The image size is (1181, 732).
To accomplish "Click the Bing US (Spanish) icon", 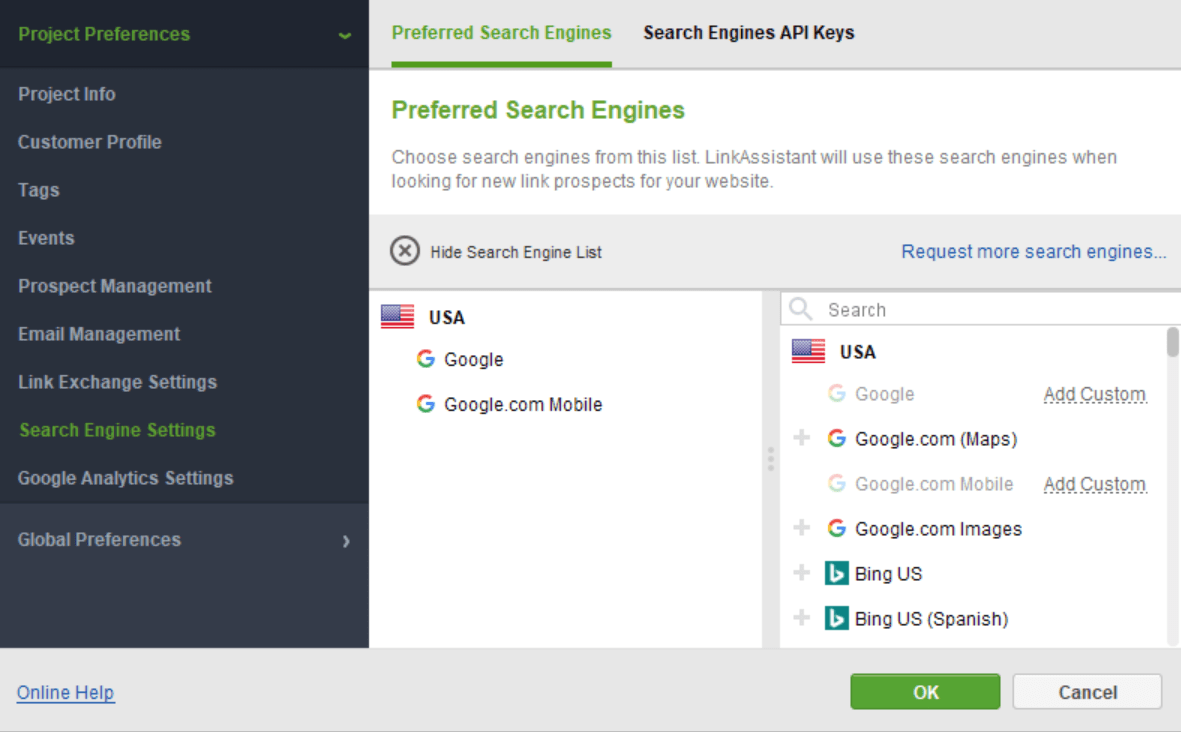I will 838,618.
